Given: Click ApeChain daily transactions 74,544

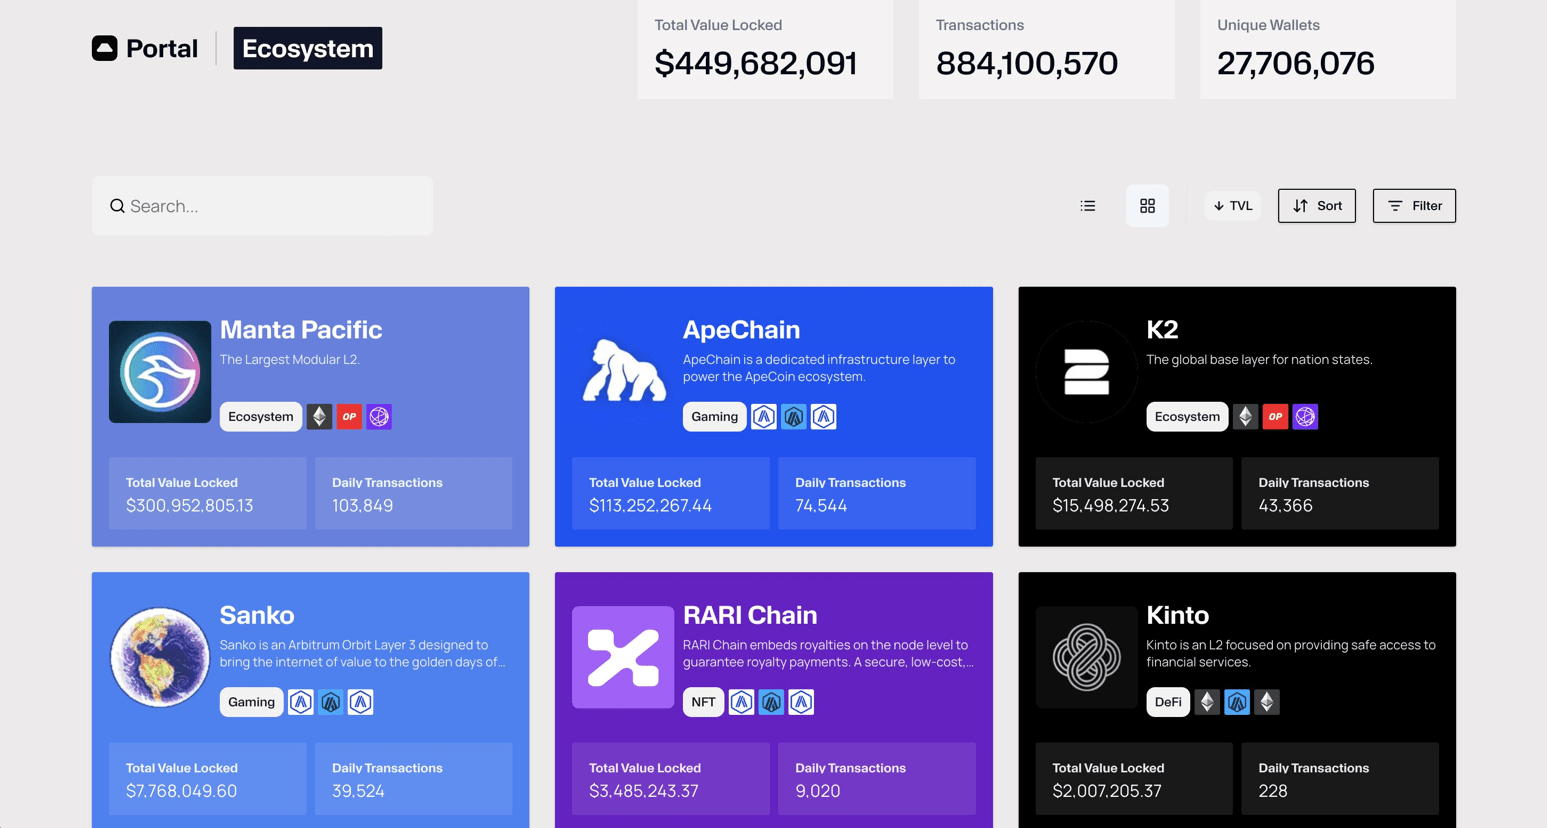Looking at the screenshot, I should pos(821,506).
